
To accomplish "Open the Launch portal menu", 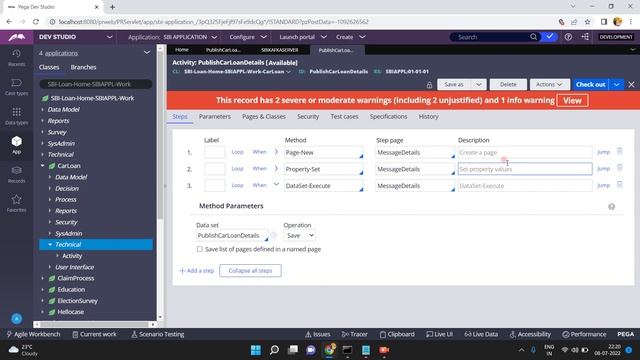I will tap(303, 37).
